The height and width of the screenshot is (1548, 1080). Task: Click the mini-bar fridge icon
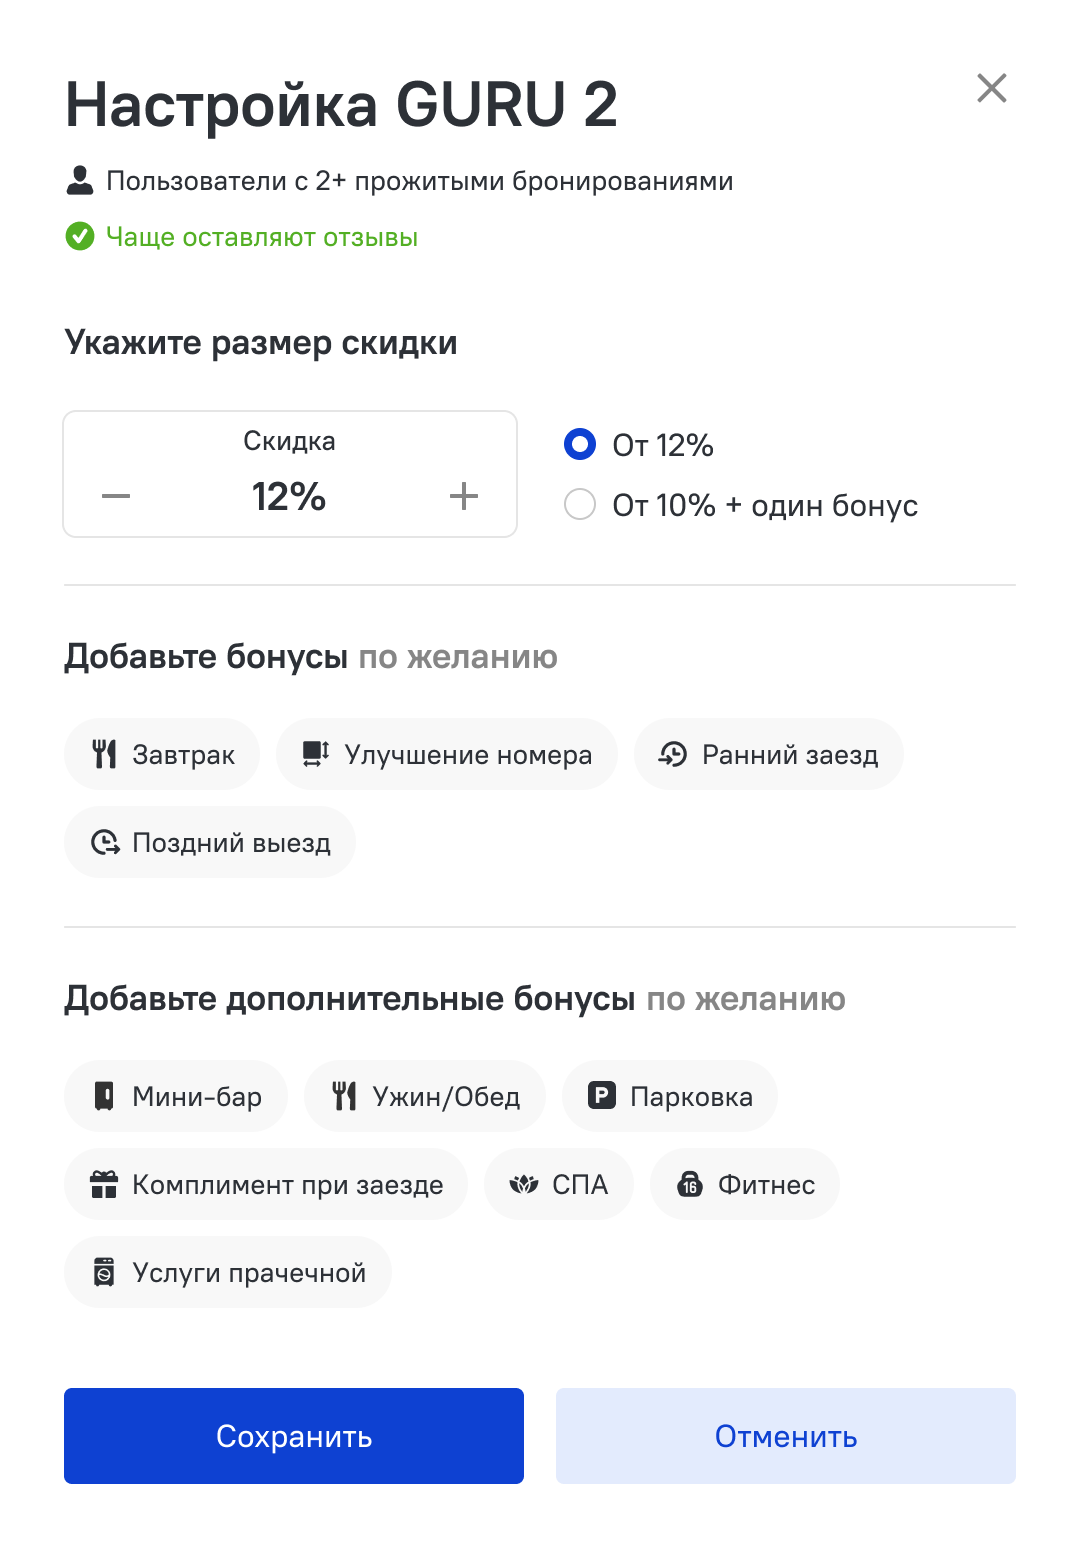point(104,1096)
